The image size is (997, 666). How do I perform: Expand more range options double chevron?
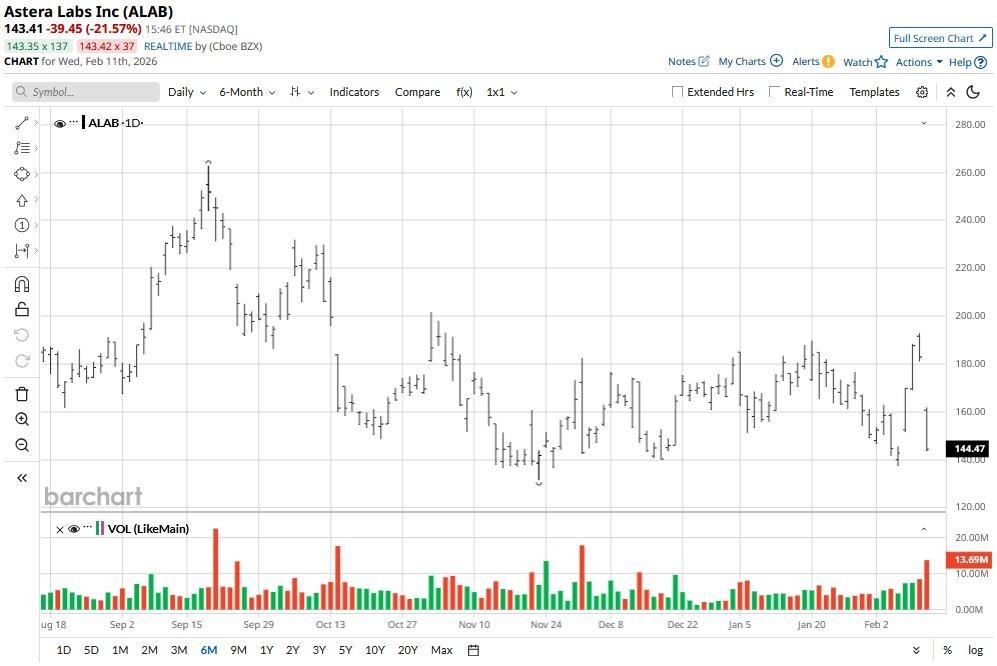[x=916, y=650]
